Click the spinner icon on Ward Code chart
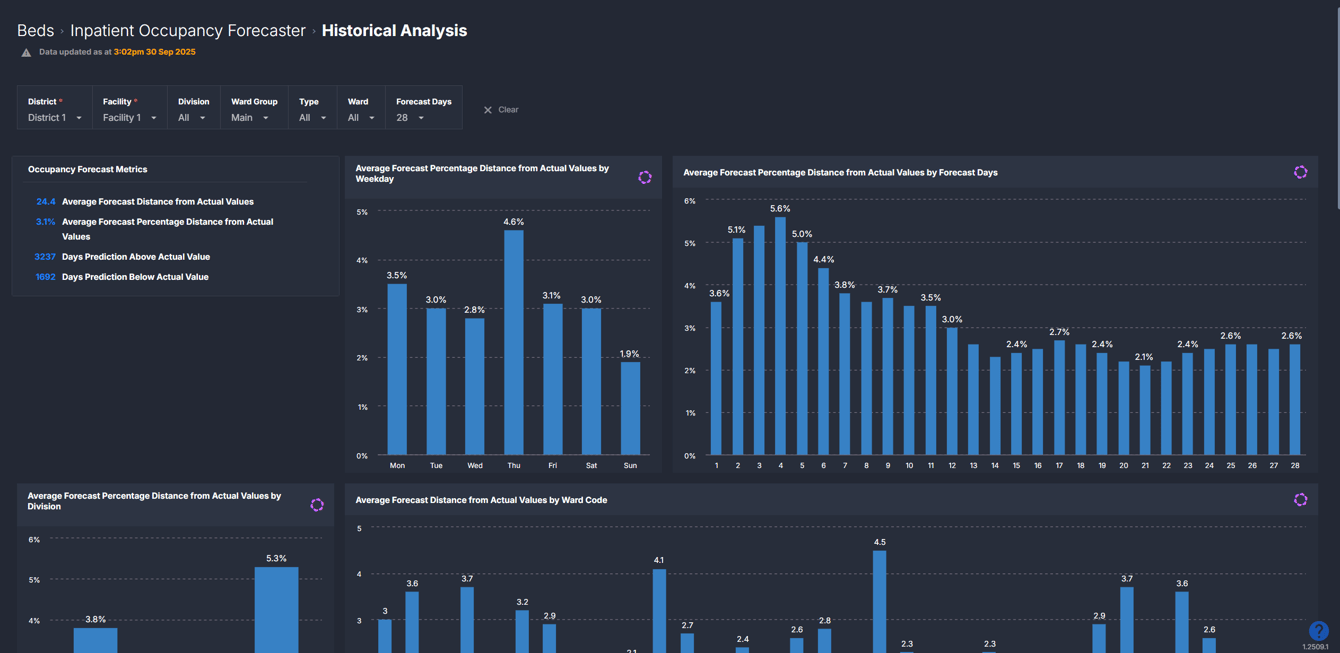The image size is (1340, 653). (1300, 499)
